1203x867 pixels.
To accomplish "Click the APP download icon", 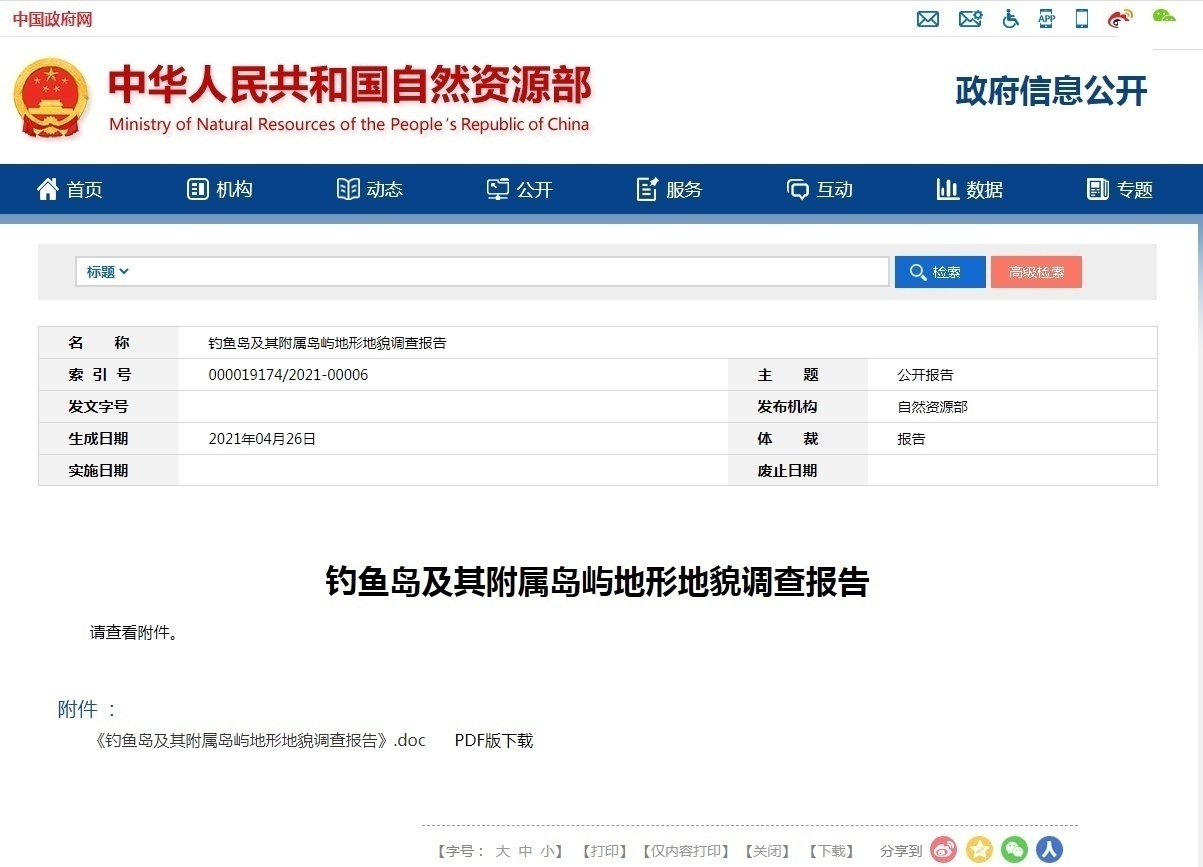I will pyautogui.click(x=1047, y=19).
